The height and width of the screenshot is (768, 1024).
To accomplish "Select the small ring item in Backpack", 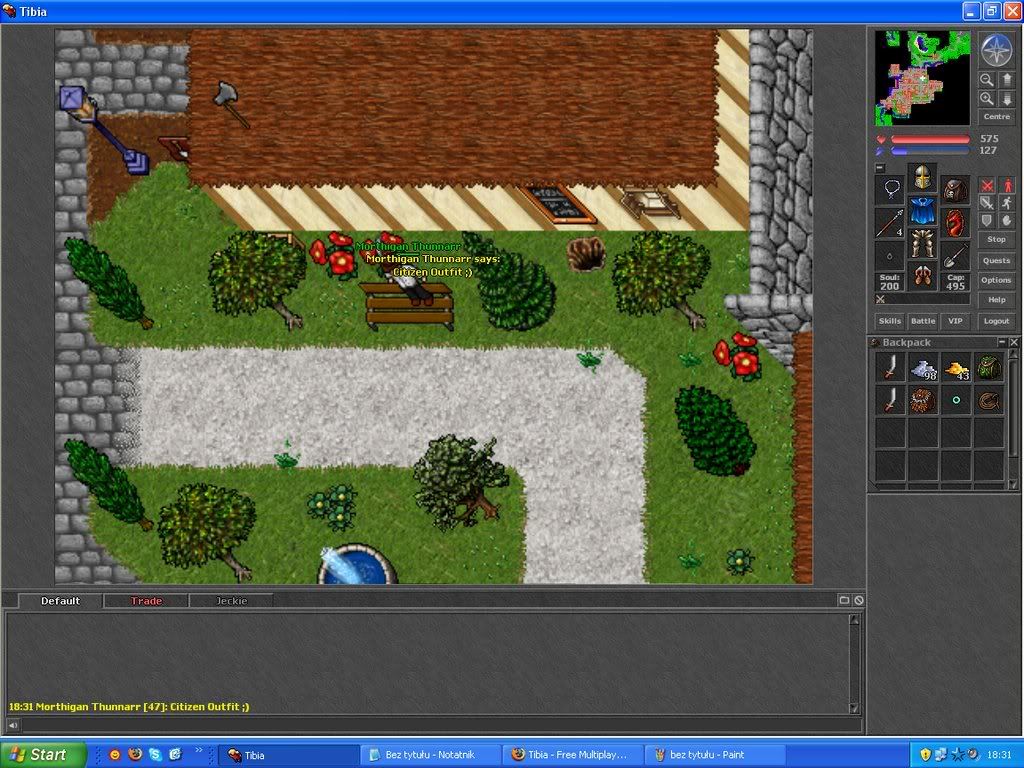I will pyautogui.click(x=956, y=400).
